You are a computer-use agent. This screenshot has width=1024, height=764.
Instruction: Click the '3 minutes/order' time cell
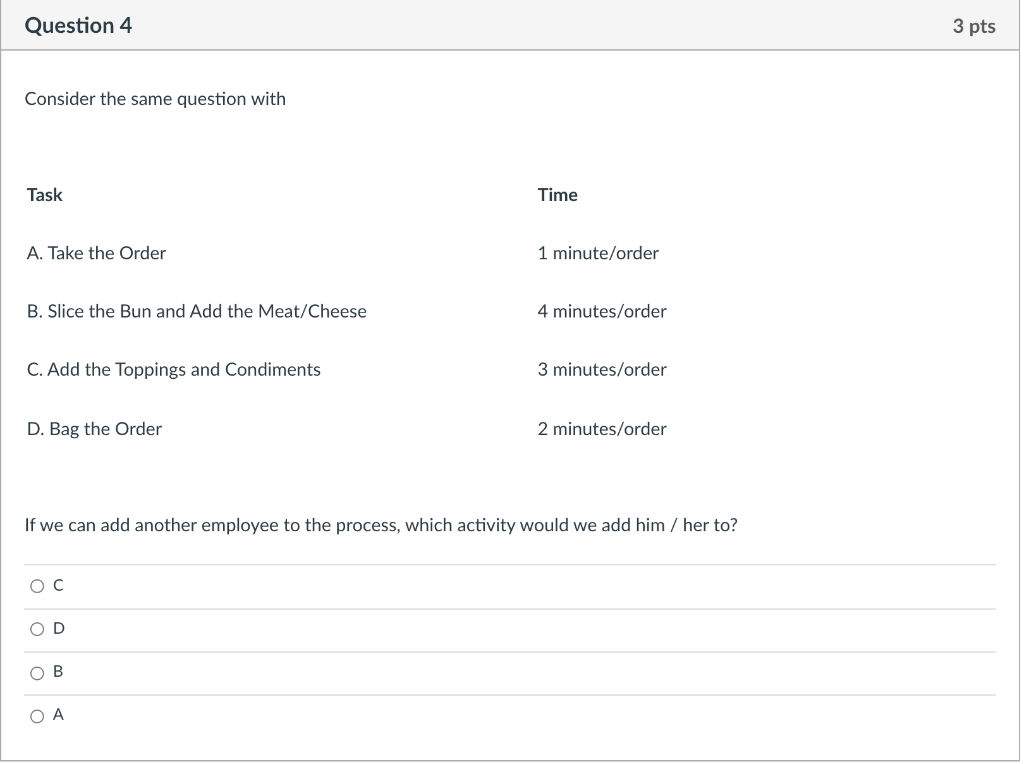601,370
